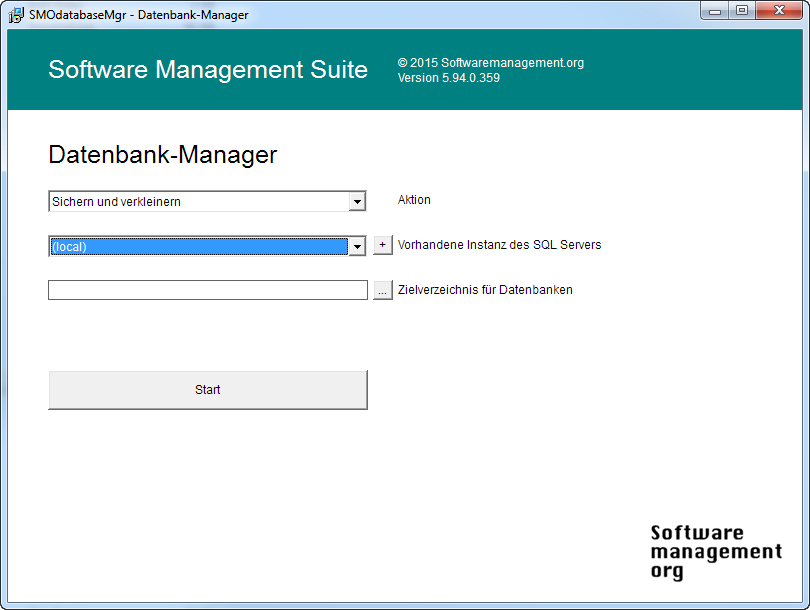Maximize the Datenbank-Manager window
810x610 pixels.
742,11
